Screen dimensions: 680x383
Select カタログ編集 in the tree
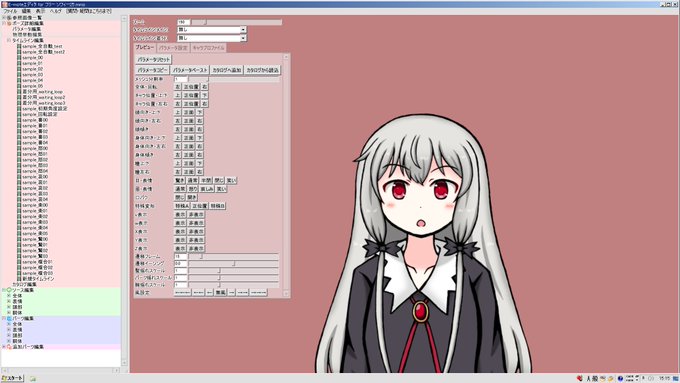(x=24, y=285)
